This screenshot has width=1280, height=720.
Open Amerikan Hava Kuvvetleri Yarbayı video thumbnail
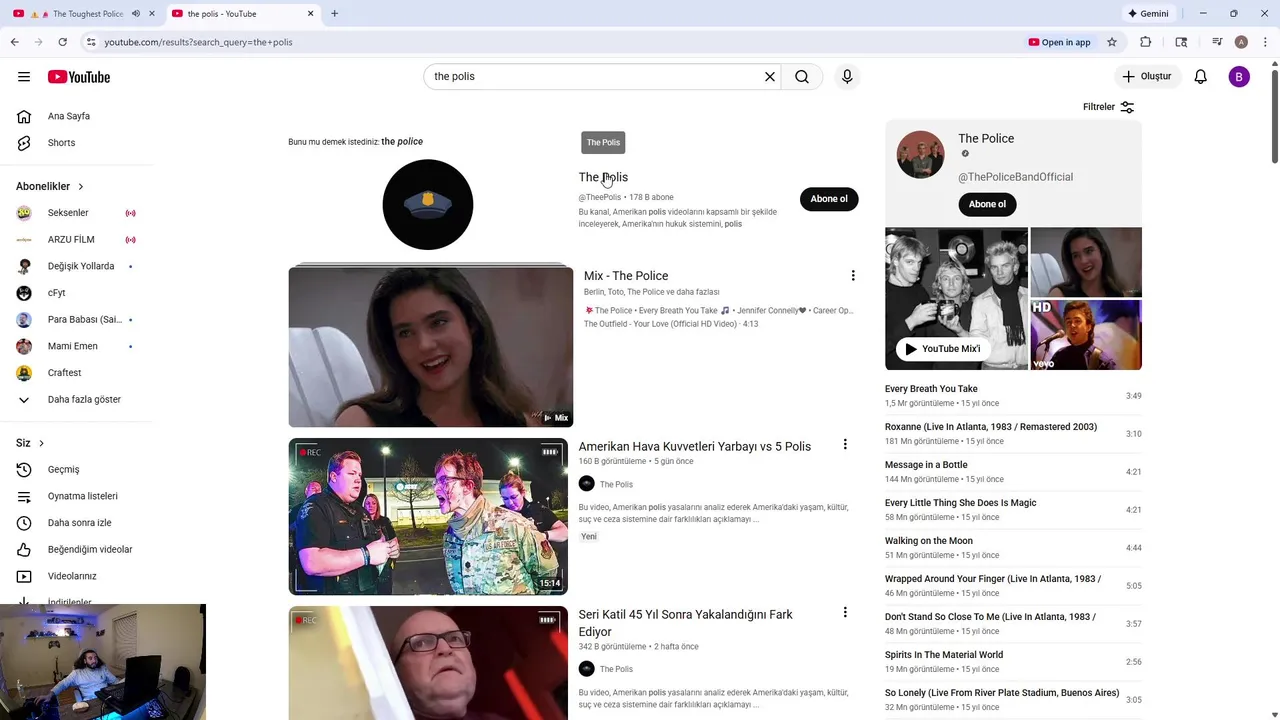pos(428,517)
